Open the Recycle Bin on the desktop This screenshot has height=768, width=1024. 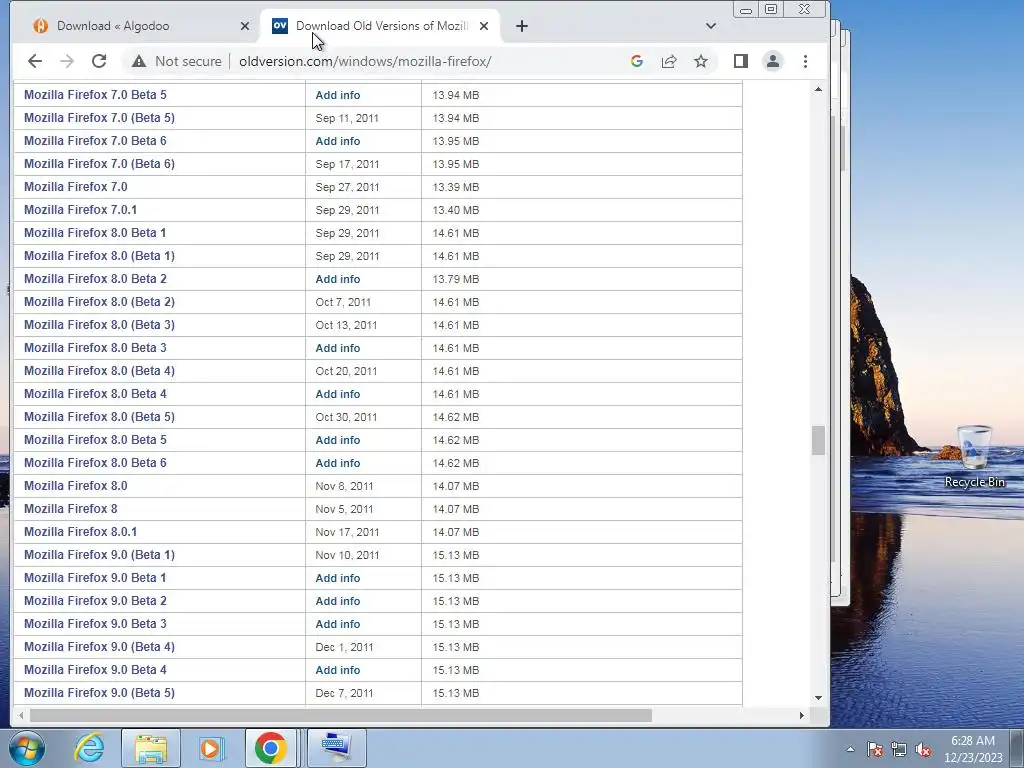tap(974, 456)
